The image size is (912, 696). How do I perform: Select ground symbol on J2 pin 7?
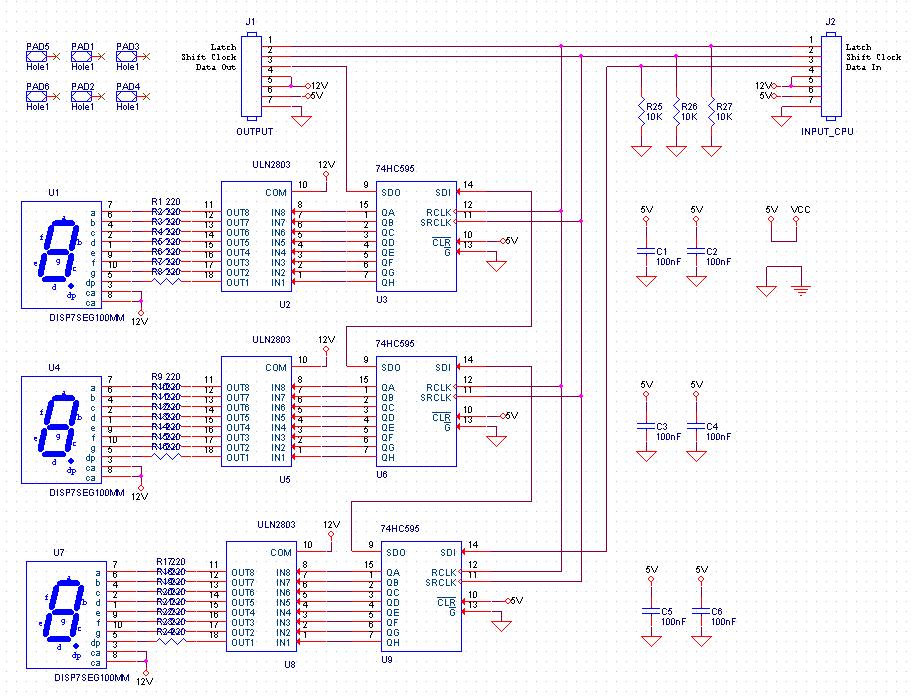tap(781, 121)
